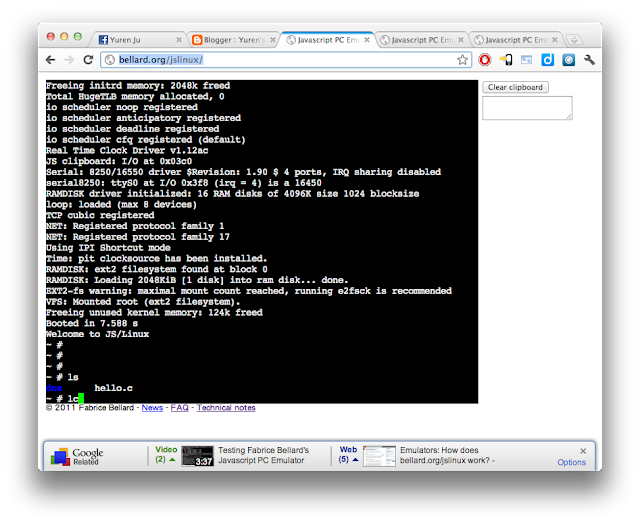Open new tab with plus button
The image size is (640, 524).
574,40
